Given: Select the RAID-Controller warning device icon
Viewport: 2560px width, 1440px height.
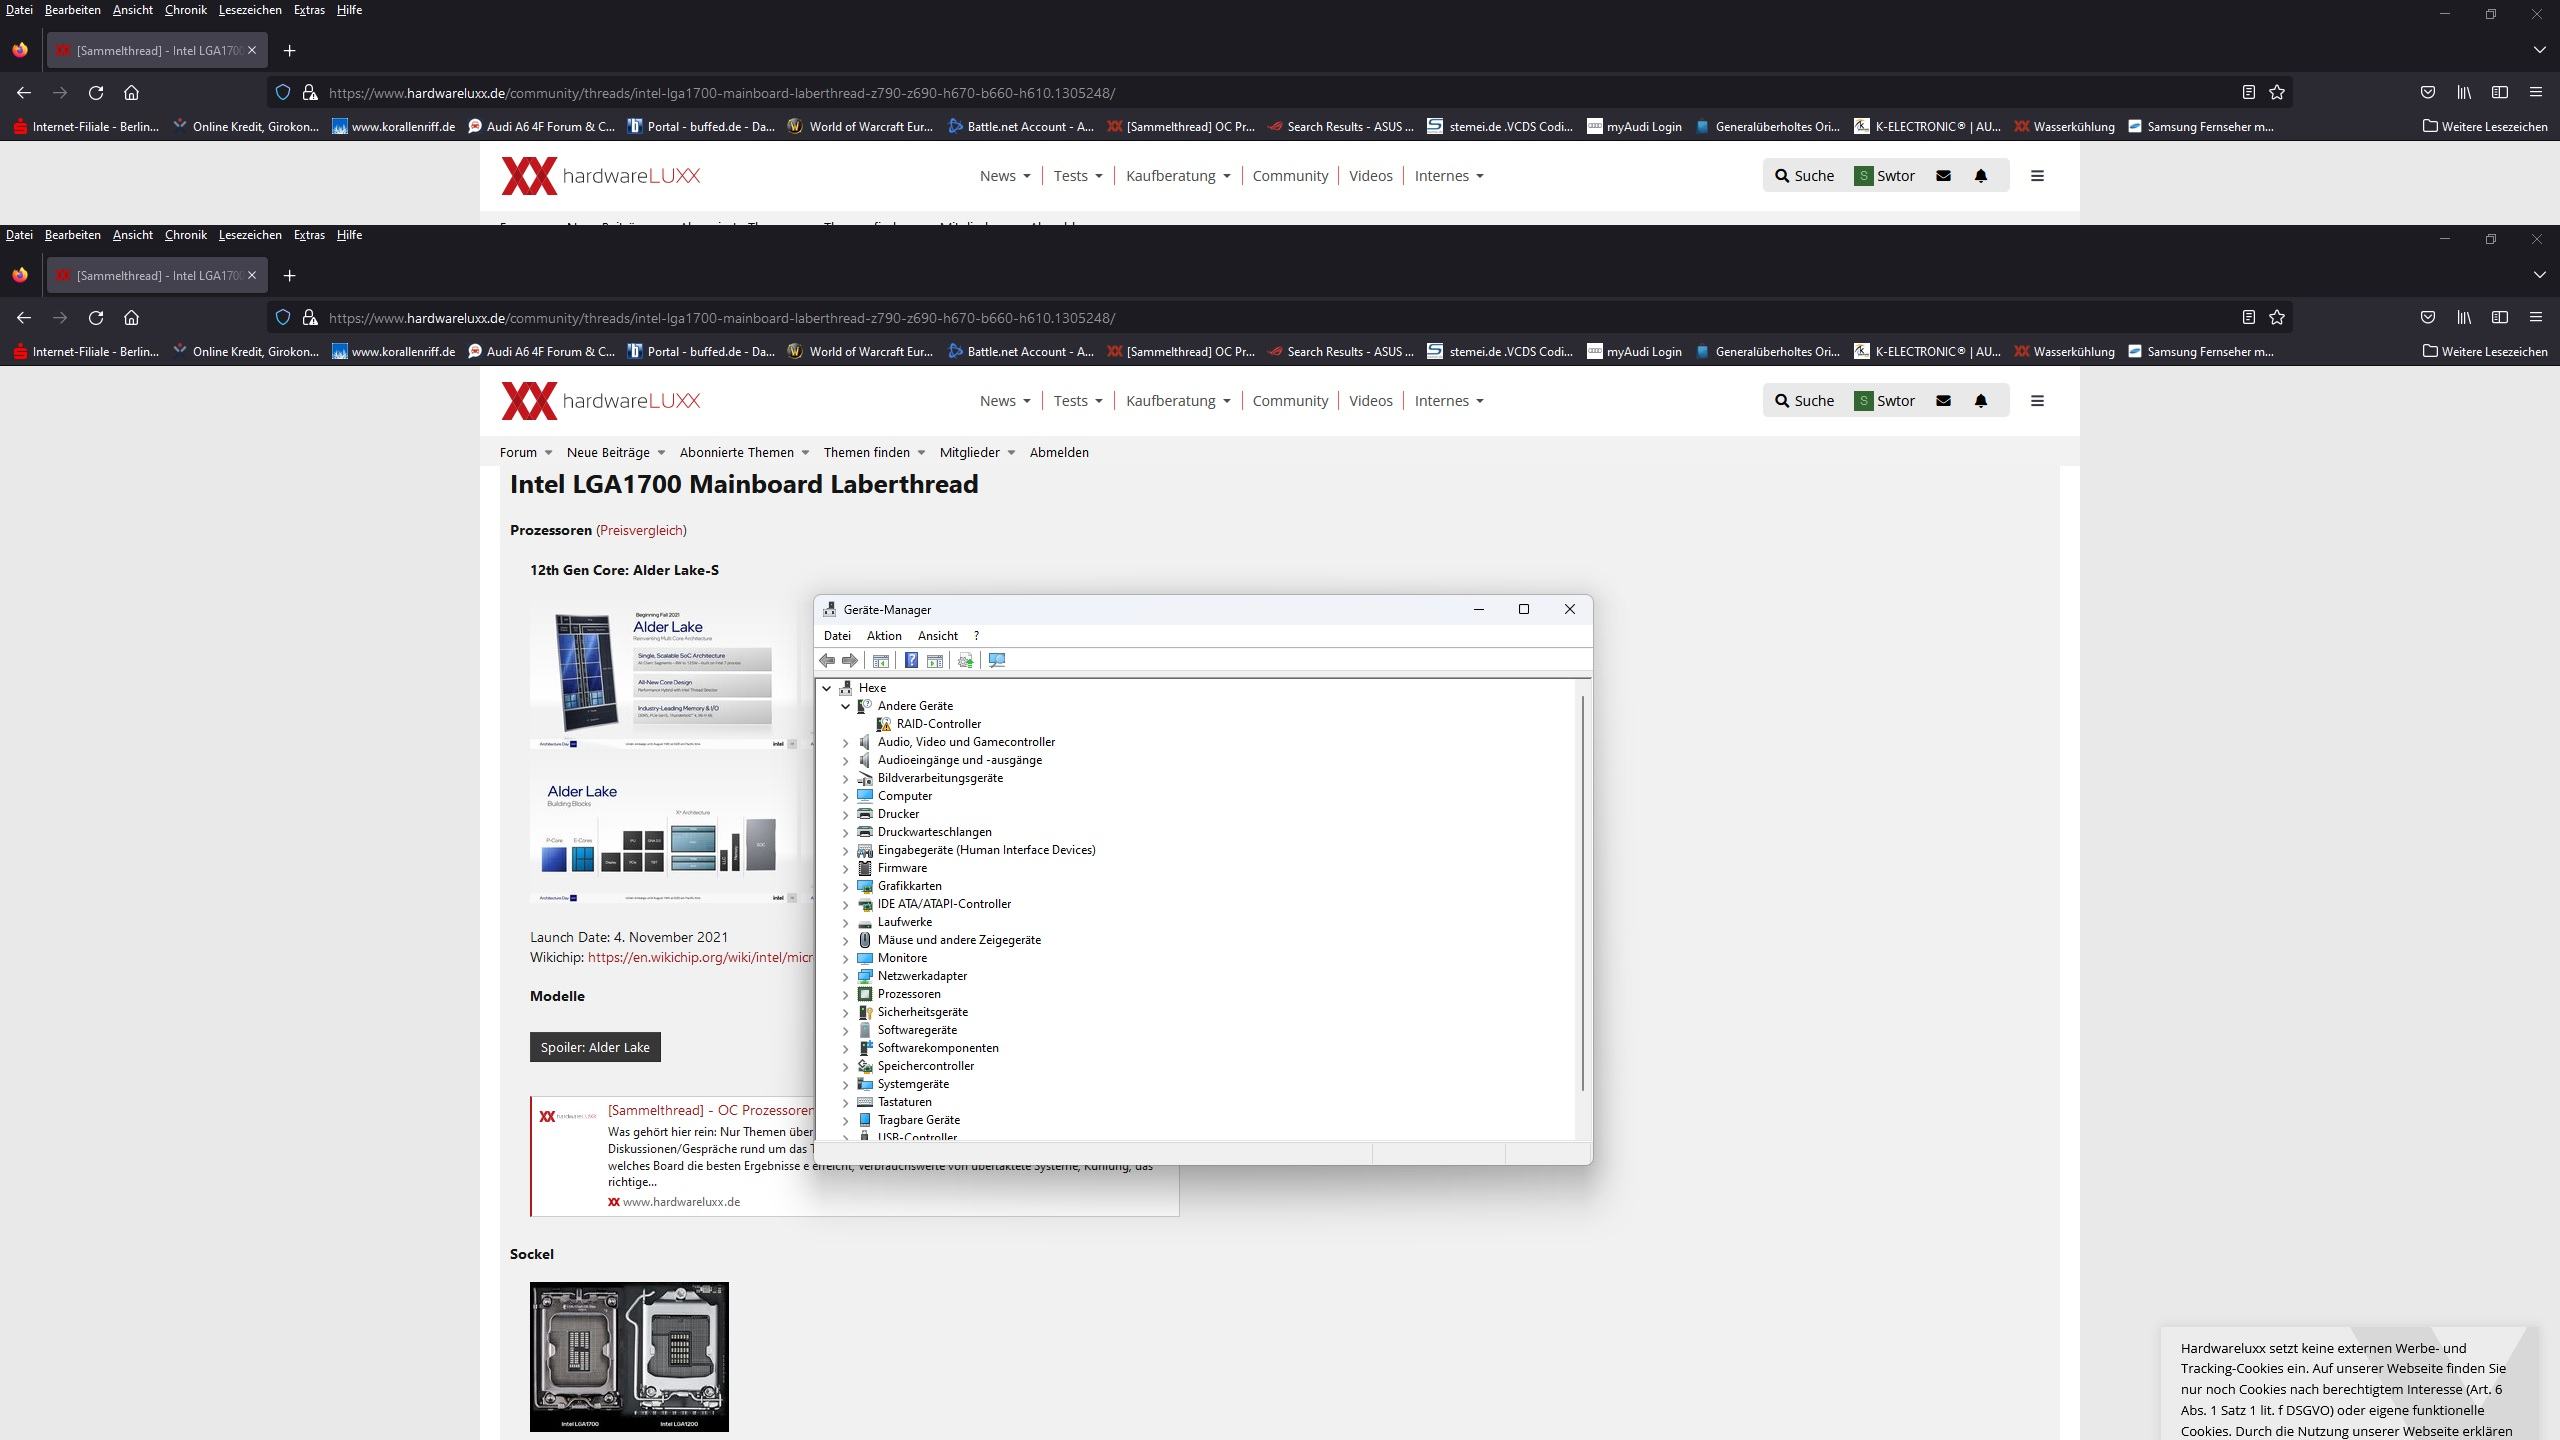Looking at the screenshot, I should pos(884,724).
